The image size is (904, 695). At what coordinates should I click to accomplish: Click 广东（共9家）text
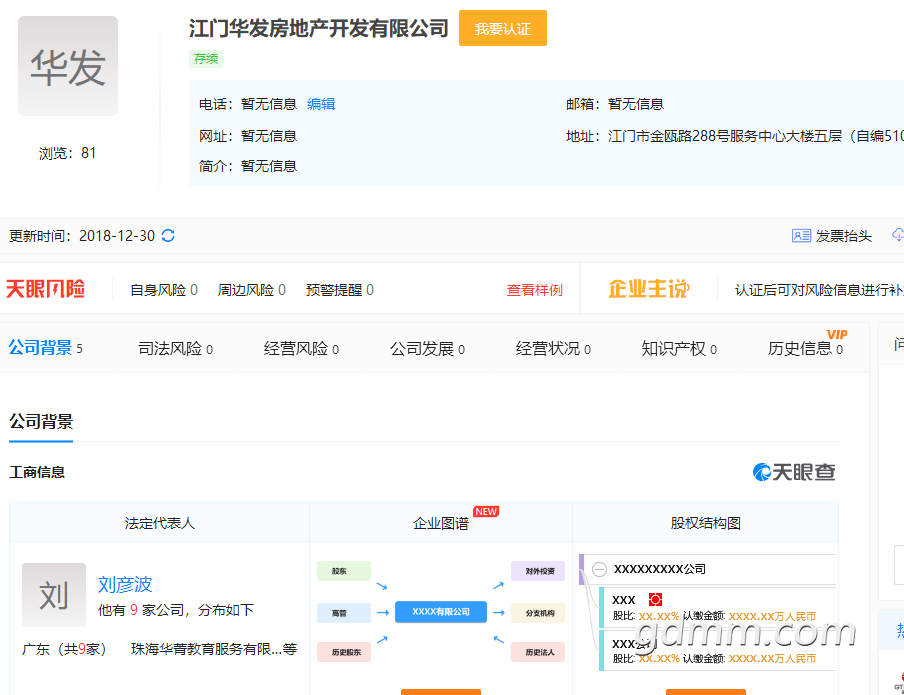(x=65, y=649)
